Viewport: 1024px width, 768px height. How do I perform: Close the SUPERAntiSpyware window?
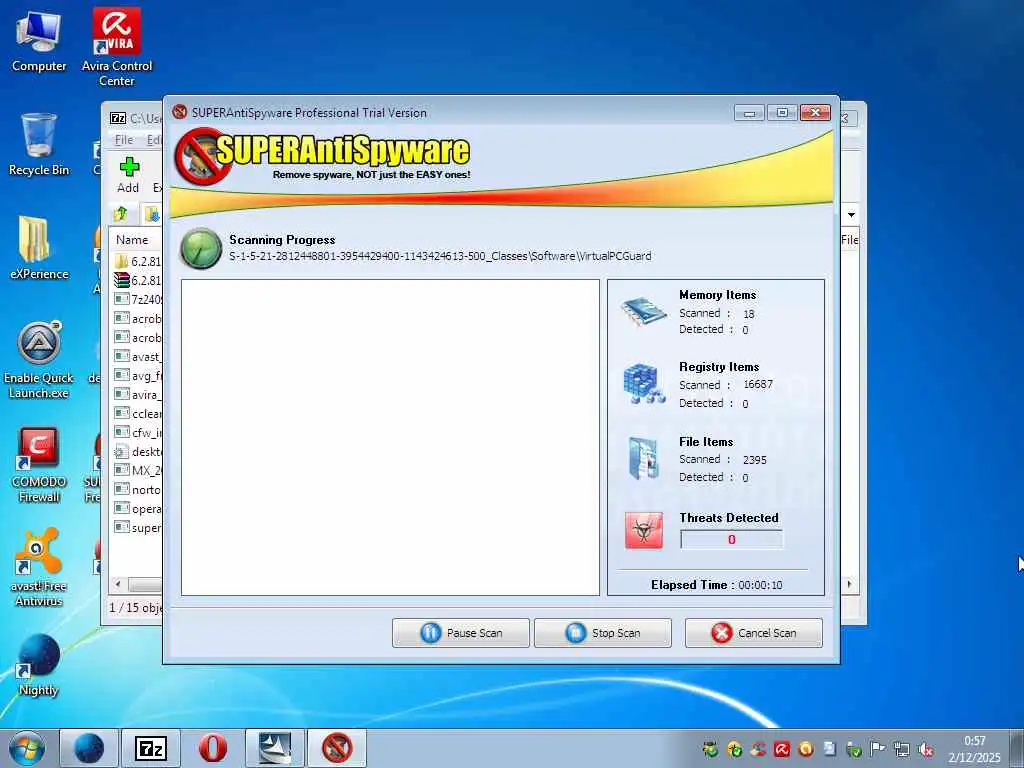815,113
